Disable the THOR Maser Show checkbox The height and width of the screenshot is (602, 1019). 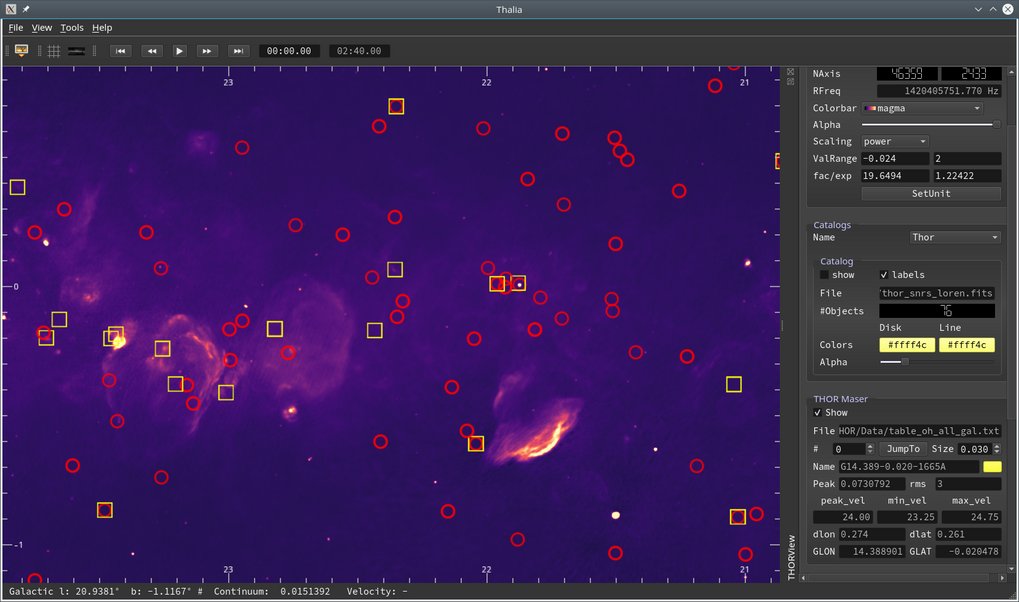[x=818, y=412]
